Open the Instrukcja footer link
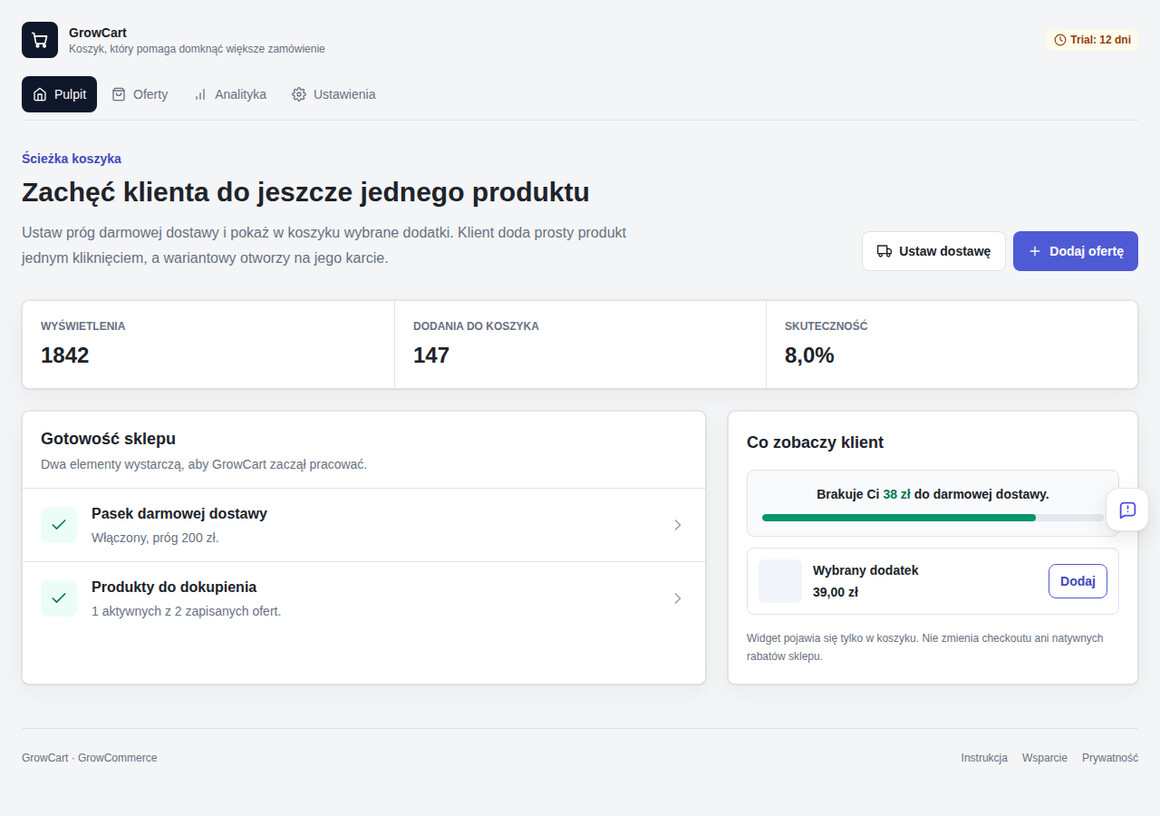Viewport: 1160px width, 816px height. pos(984,758)
